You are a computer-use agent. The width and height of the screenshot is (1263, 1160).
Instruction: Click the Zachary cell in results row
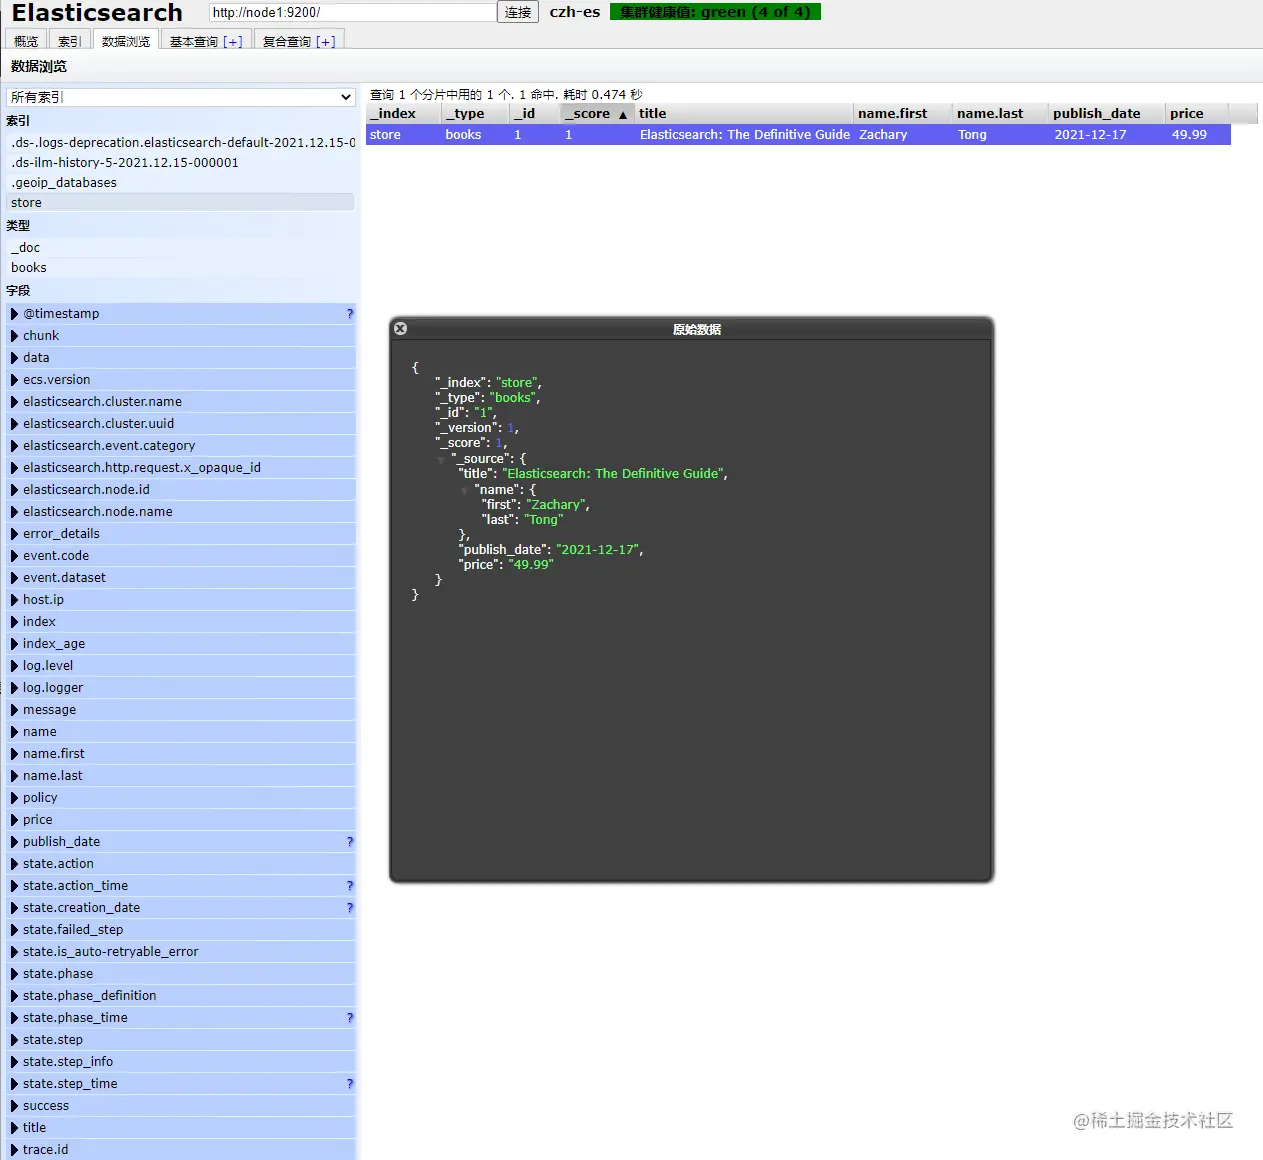[903, 135]
